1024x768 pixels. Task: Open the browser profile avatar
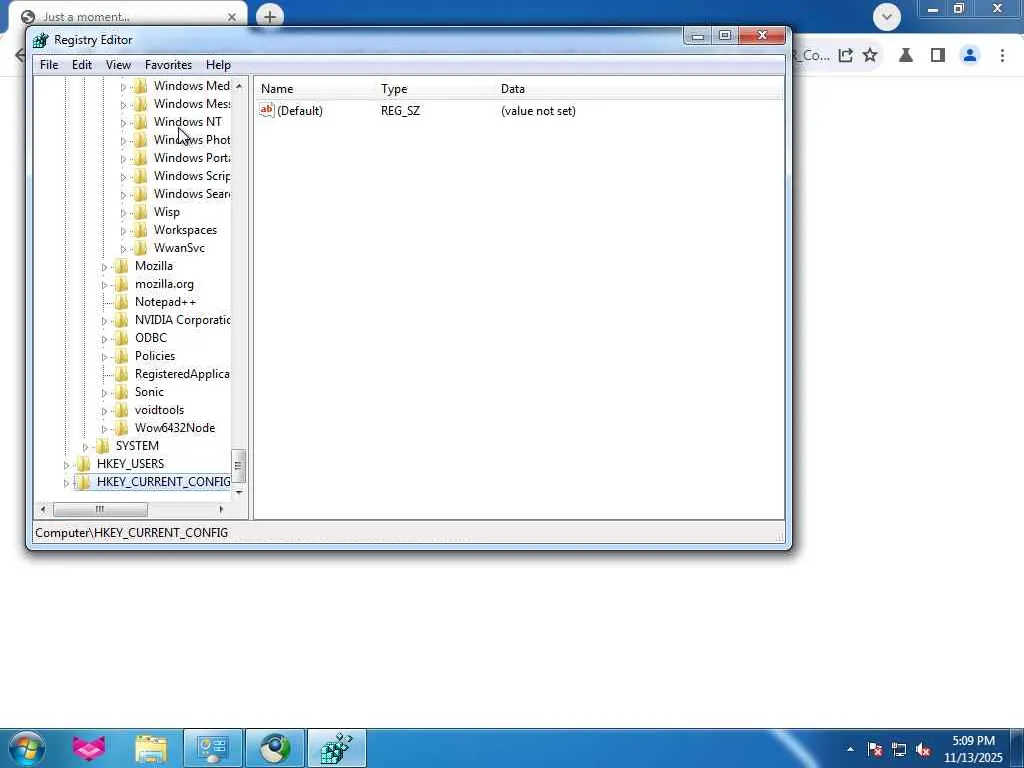tap(970, 56)
